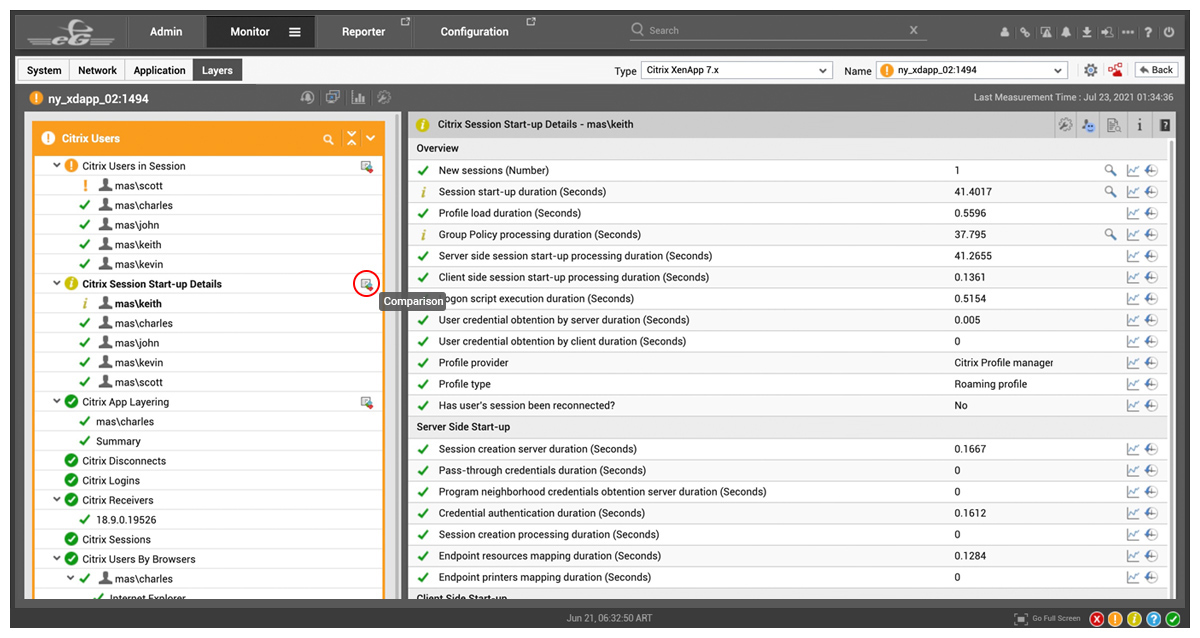Click the download icon in the top bar
Image resolution: width=1200 pixels, height=638 pixels.
1087,32
